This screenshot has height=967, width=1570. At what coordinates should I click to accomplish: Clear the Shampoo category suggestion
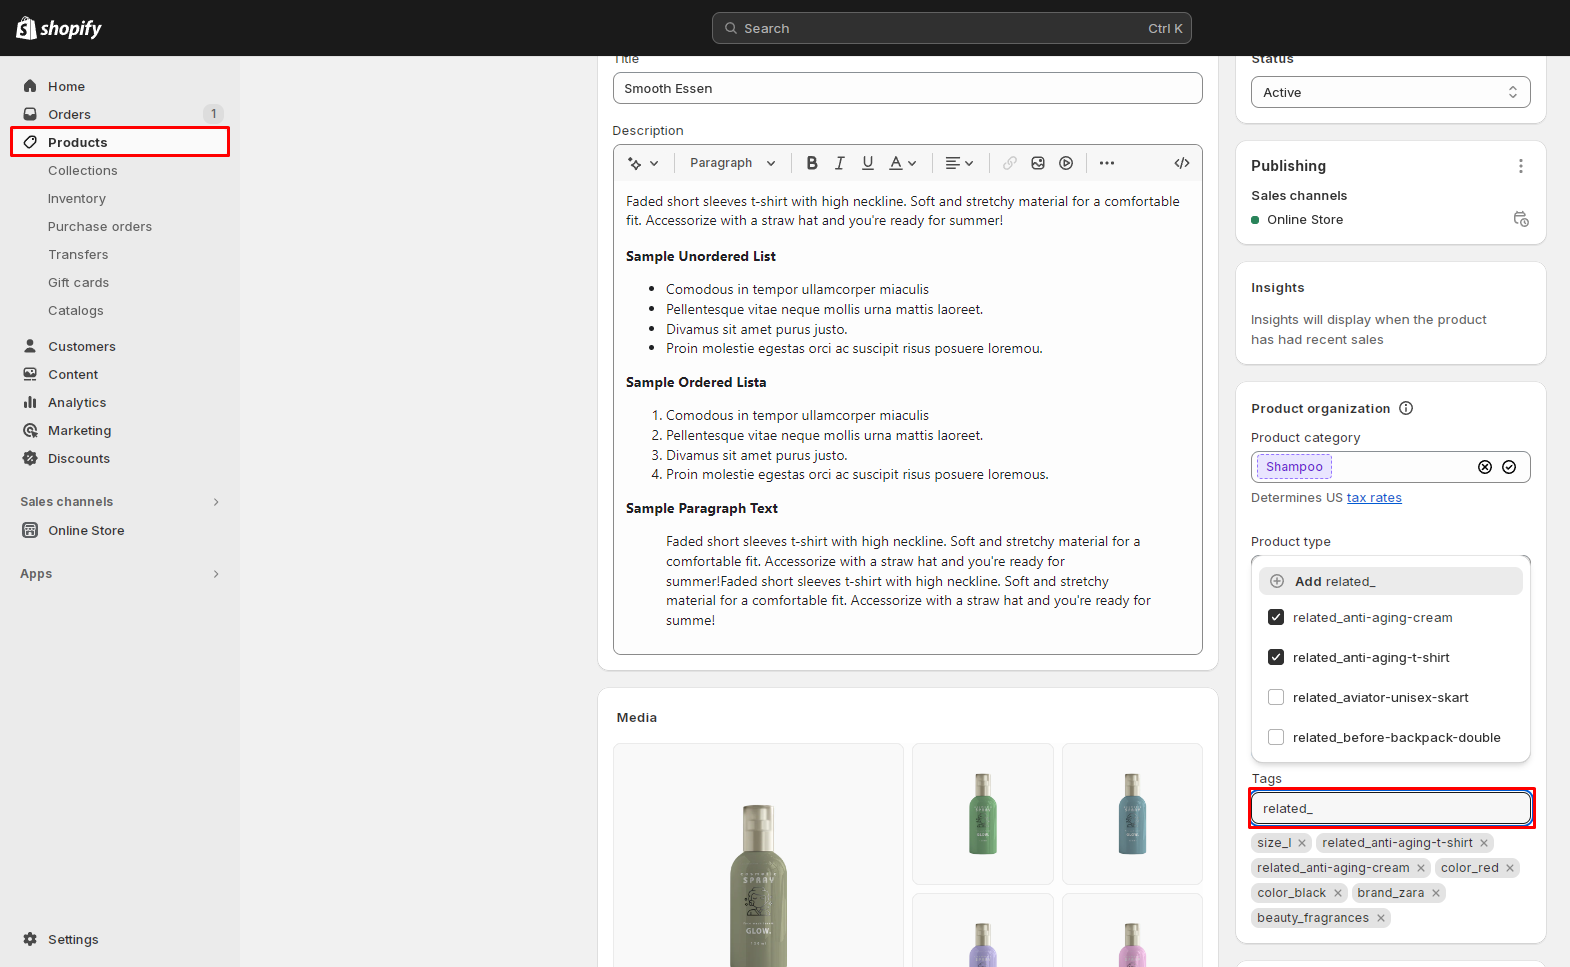click(x=1485, y=467)
